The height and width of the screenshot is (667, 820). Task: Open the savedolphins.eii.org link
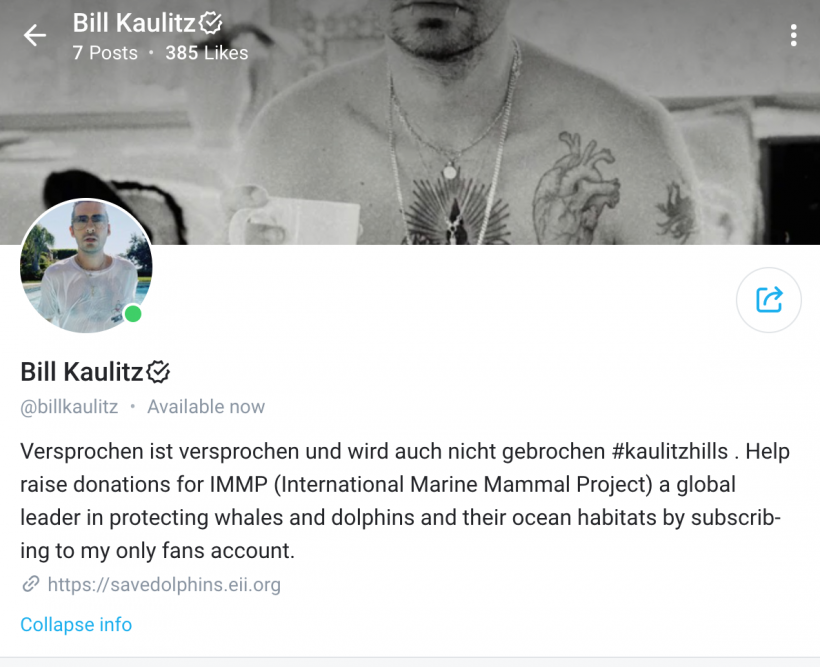pos(164,584)
